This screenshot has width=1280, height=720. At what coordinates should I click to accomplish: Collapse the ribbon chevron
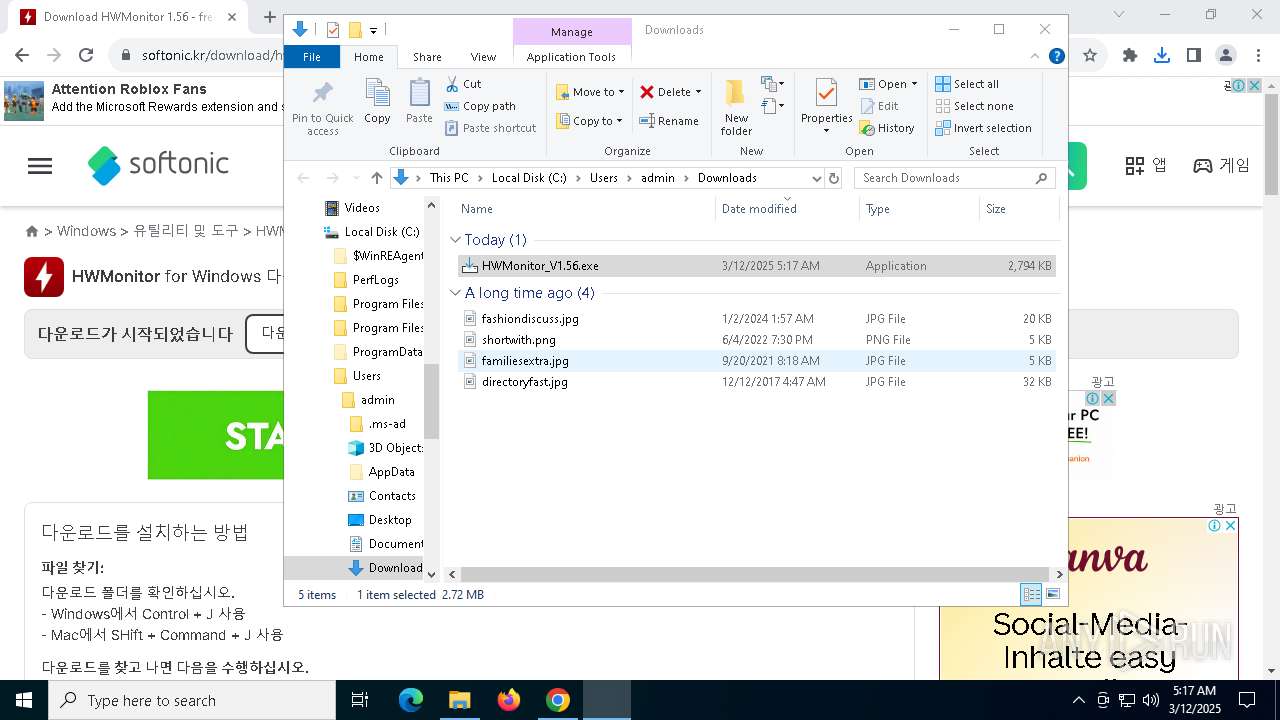tap(1035, 57)
